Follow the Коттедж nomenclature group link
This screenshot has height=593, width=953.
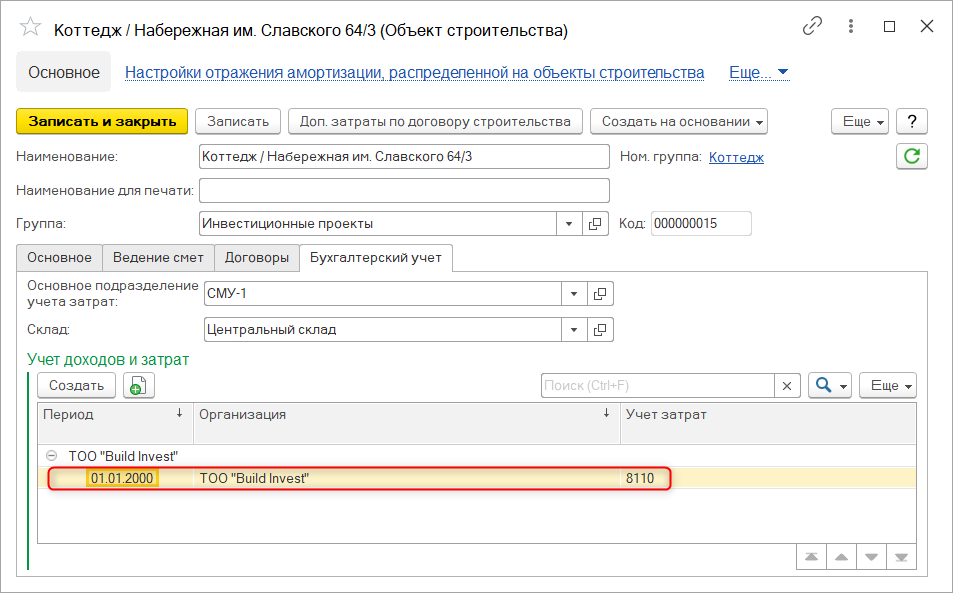(736, 157)
